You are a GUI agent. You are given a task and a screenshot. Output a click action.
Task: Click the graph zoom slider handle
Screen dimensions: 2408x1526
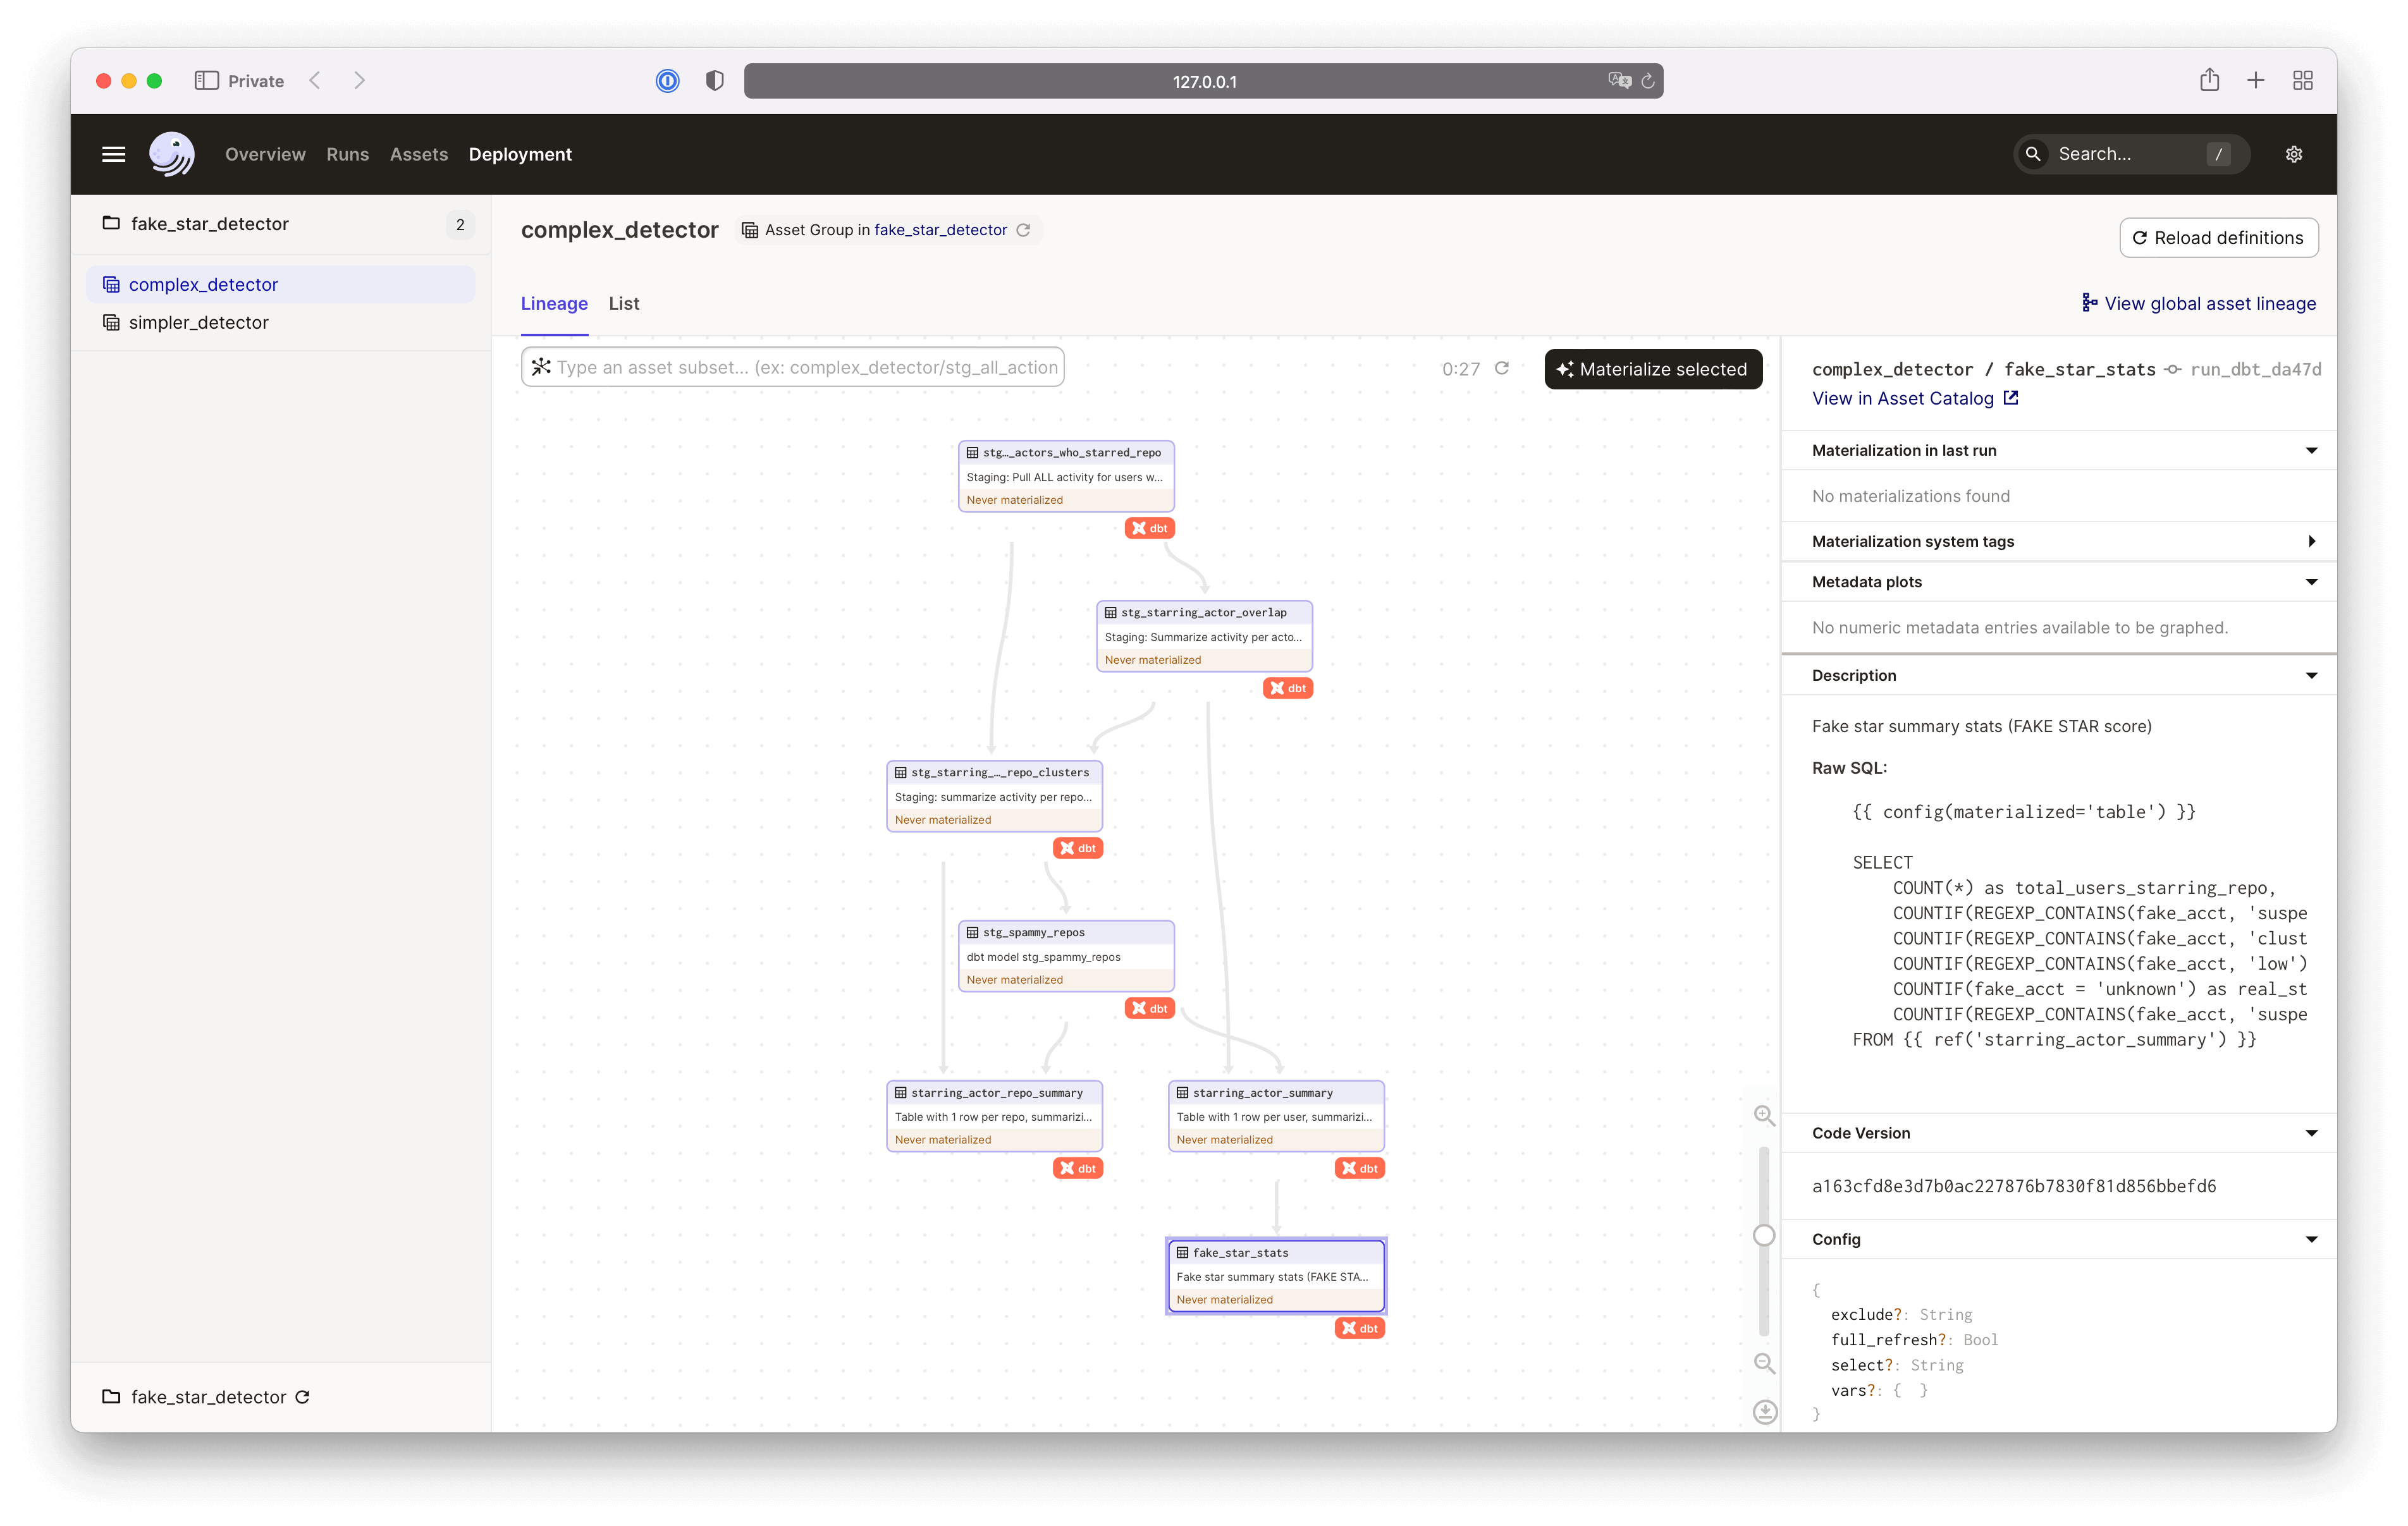click(1764, 1235)
